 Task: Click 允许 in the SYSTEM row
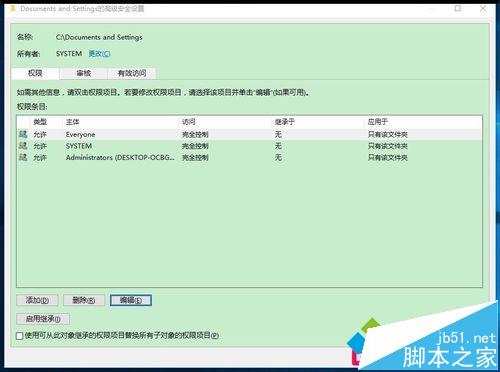pyautogui.click(x=40, y=146)
